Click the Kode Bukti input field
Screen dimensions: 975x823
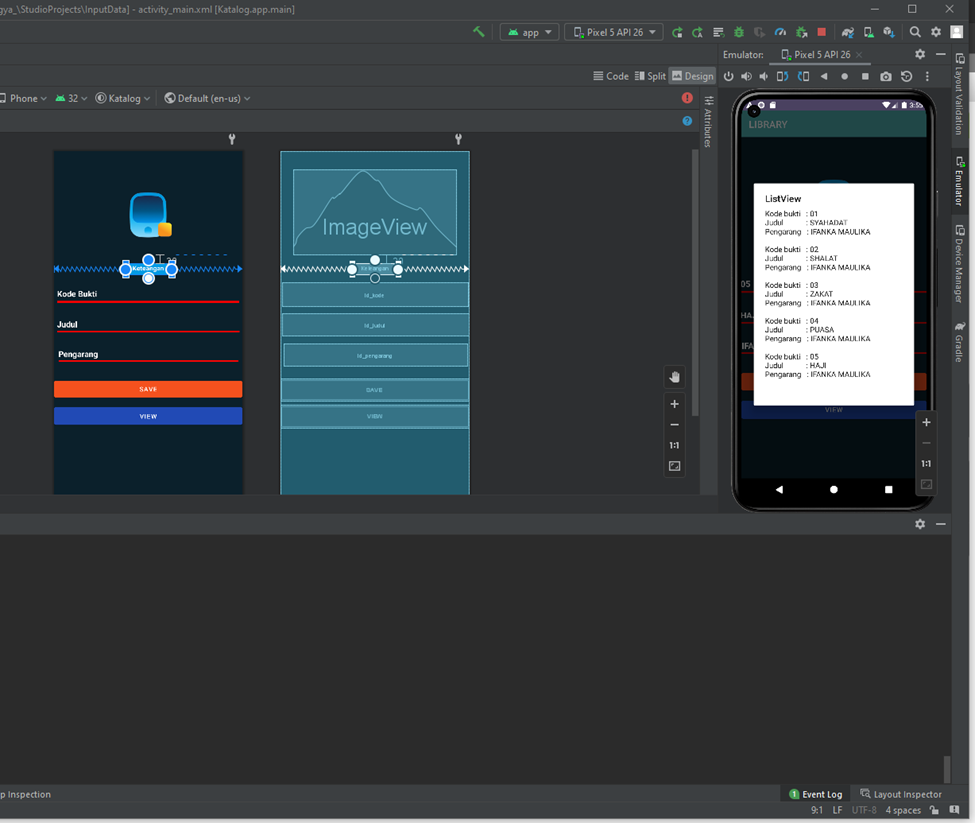tap(148, 295)
